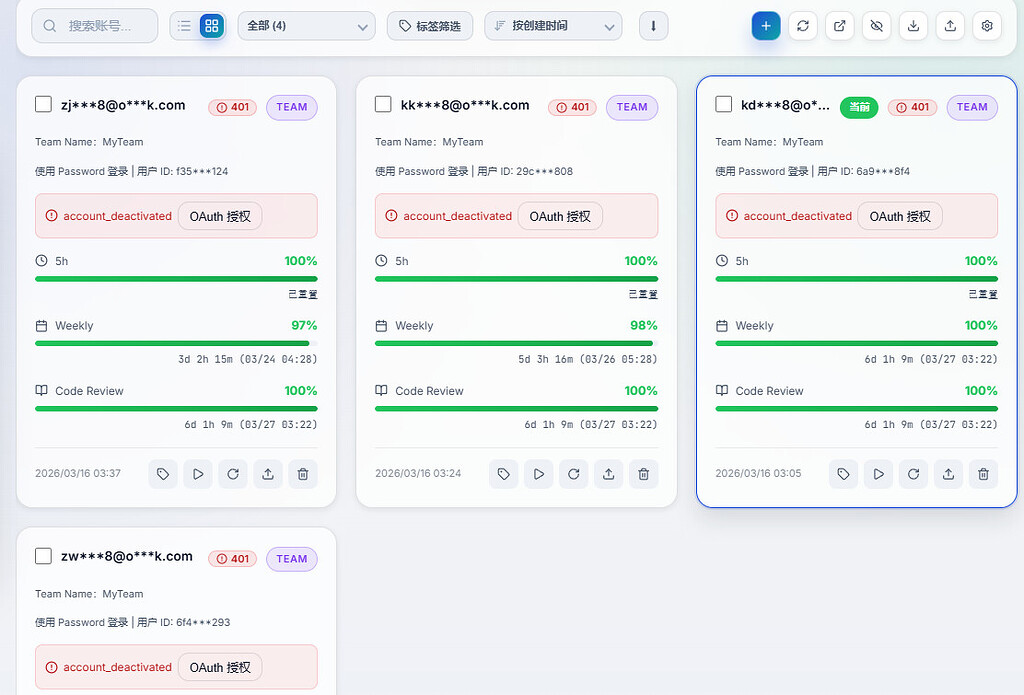Image resolution: width=1024 pixels, height=695 pixels.
Task: Click play icon on zj***8 card
Action: coord(198,474)
